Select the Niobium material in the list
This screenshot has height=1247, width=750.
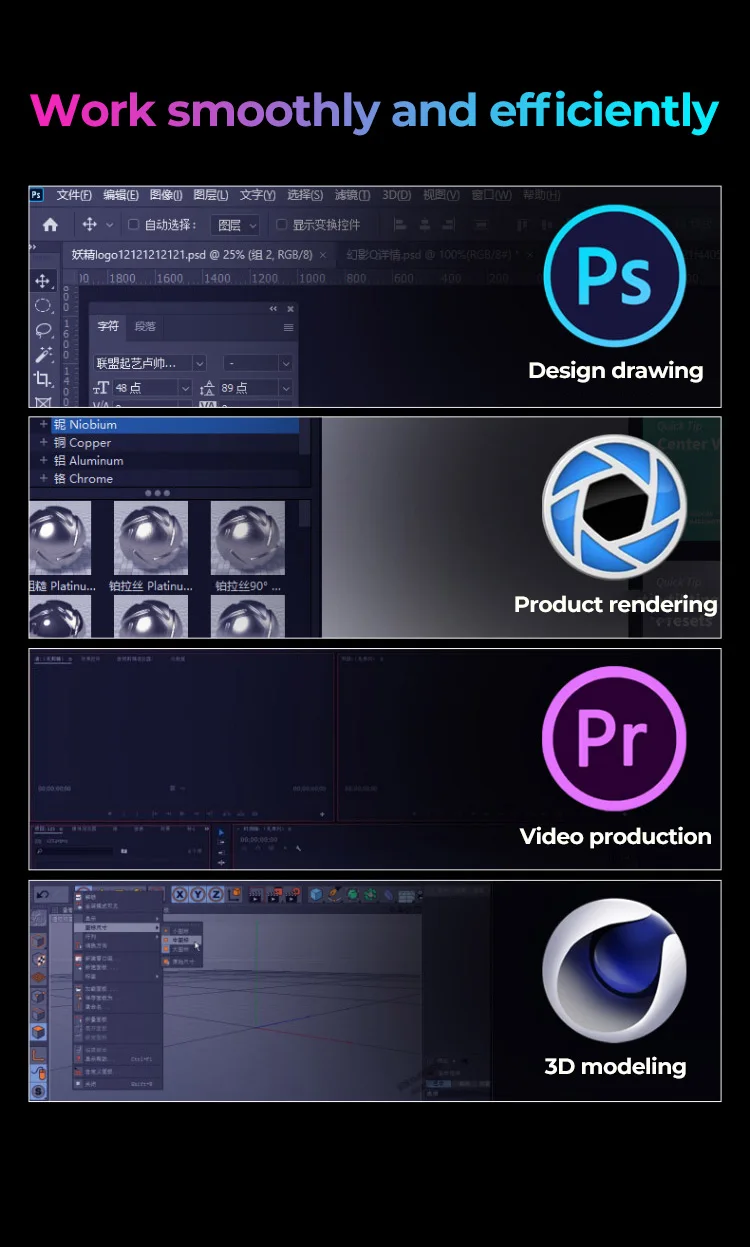click(x=92, y=425)
